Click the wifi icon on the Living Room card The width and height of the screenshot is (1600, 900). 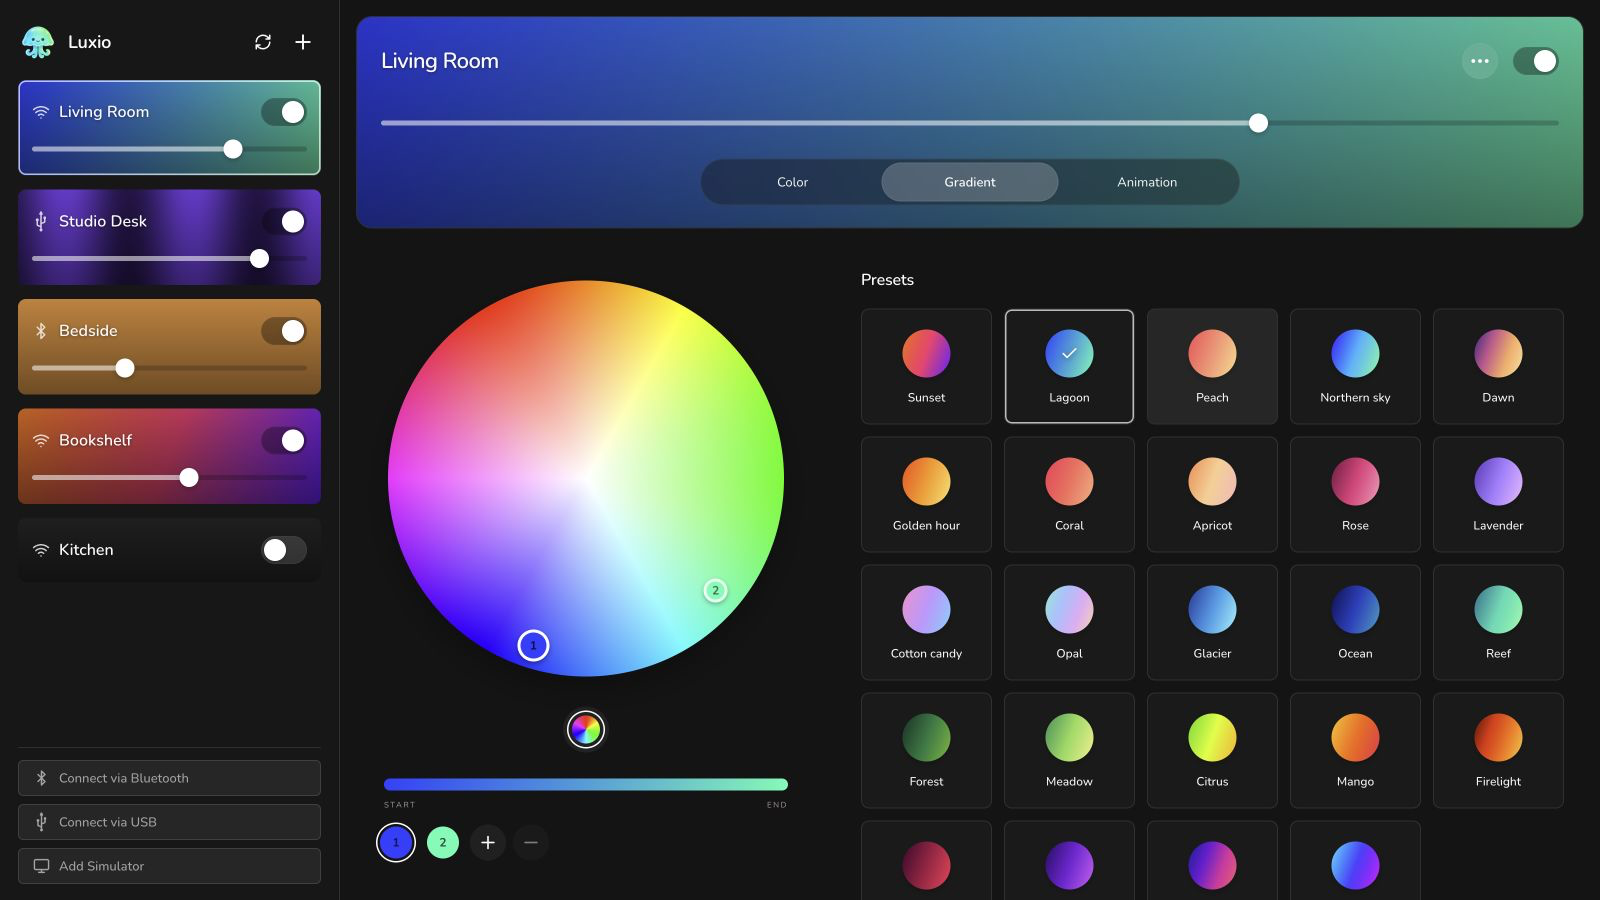coord(41,112)
